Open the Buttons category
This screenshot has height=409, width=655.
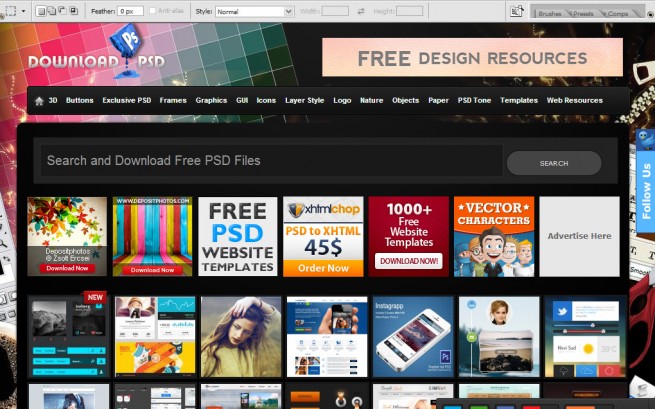[x=79, y=100]
